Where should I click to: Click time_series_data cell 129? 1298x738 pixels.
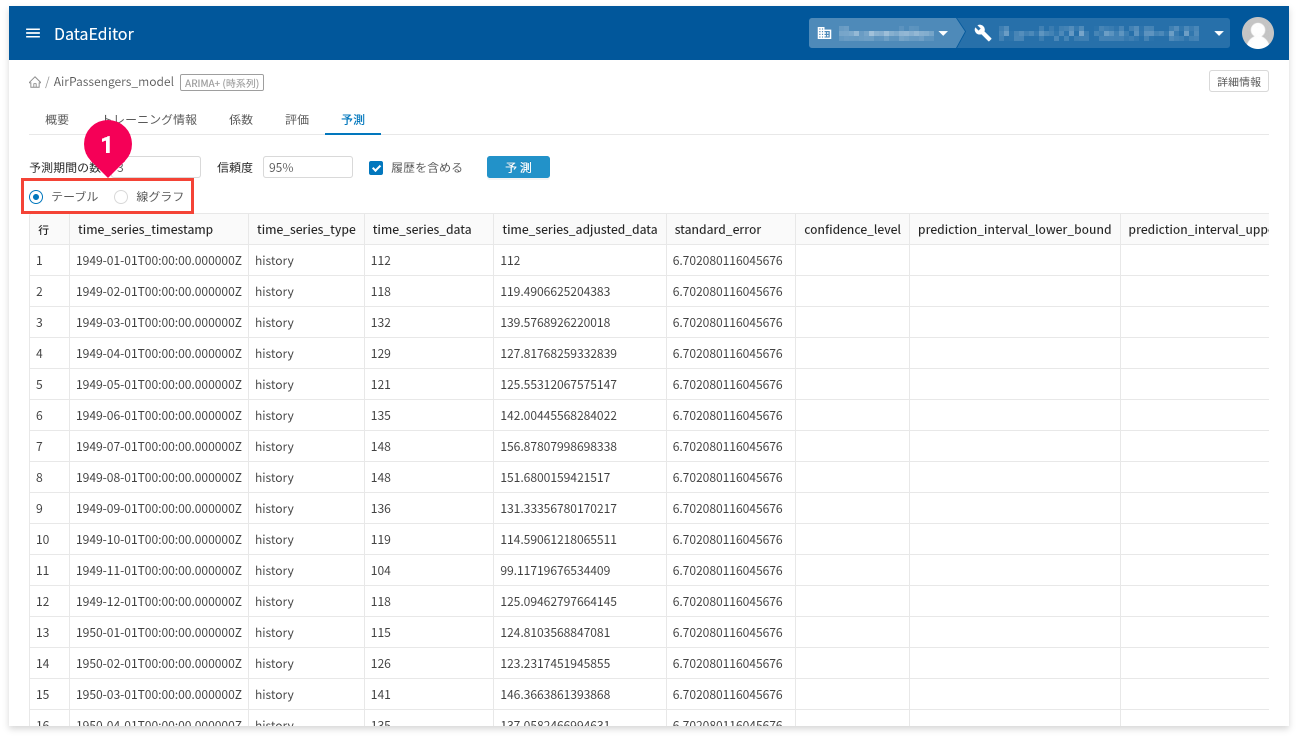(429, 354)
